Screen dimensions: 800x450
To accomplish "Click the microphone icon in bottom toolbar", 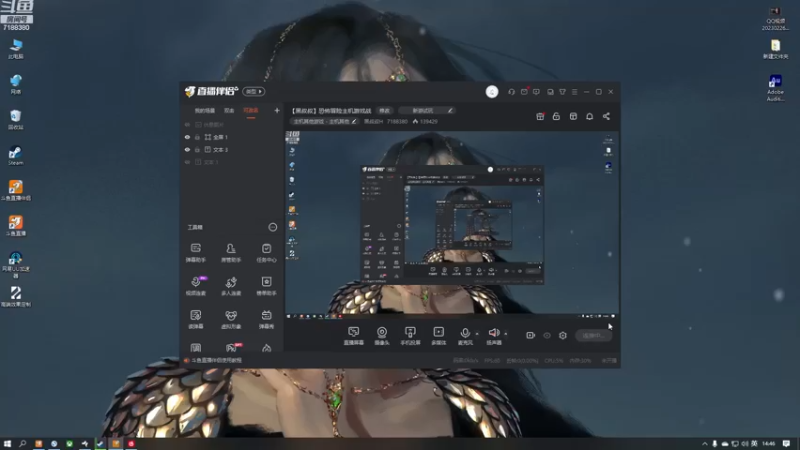I will tap(465, 333).
